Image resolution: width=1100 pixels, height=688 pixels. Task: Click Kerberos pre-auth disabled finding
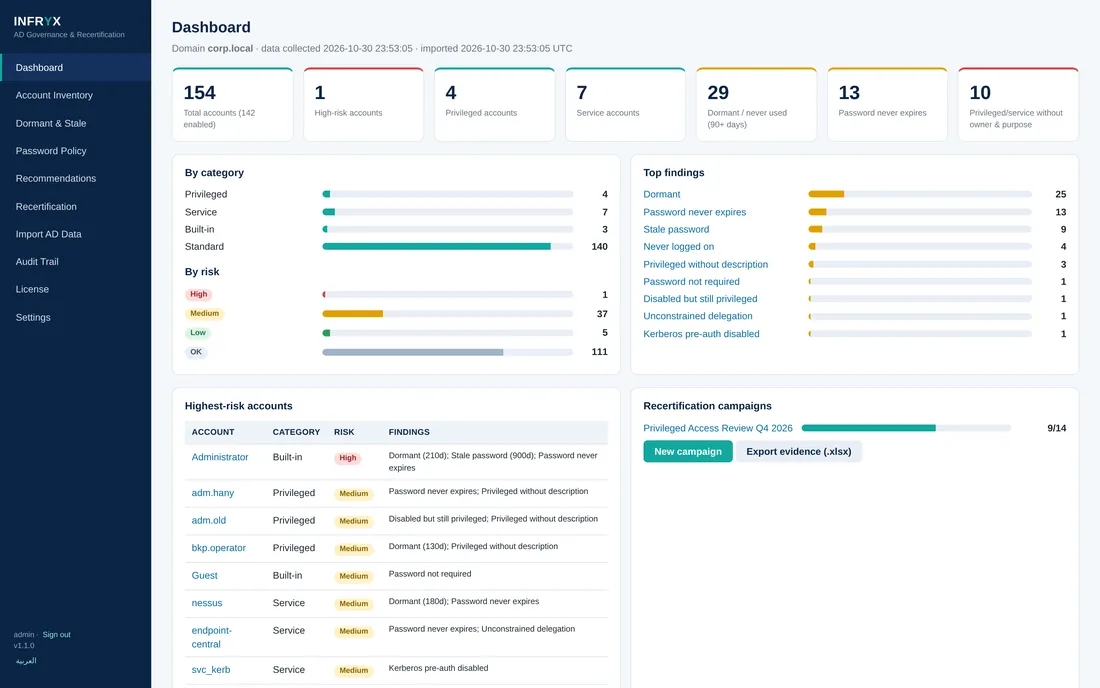pyautogui.click(x=701, y=334)
